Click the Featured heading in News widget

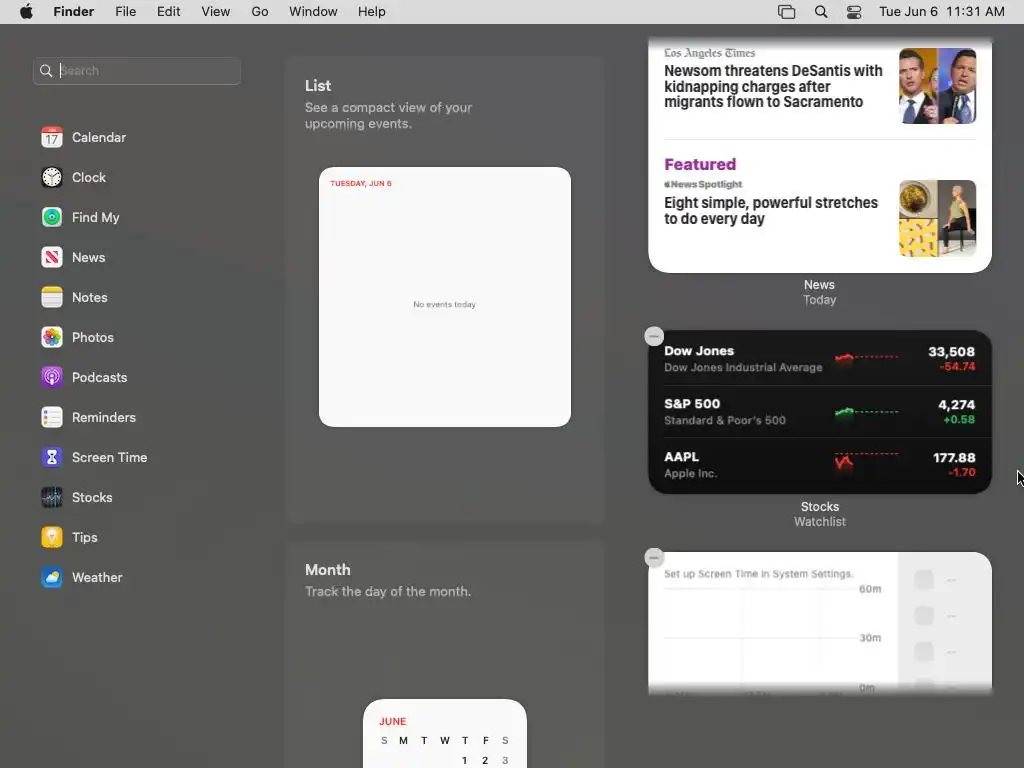click(700, 164)
